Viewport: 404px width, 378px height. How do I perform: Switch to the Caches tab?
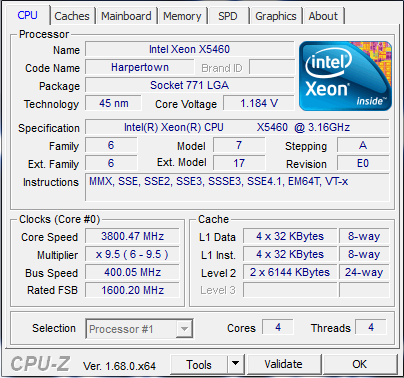click(x=72, y=16)
